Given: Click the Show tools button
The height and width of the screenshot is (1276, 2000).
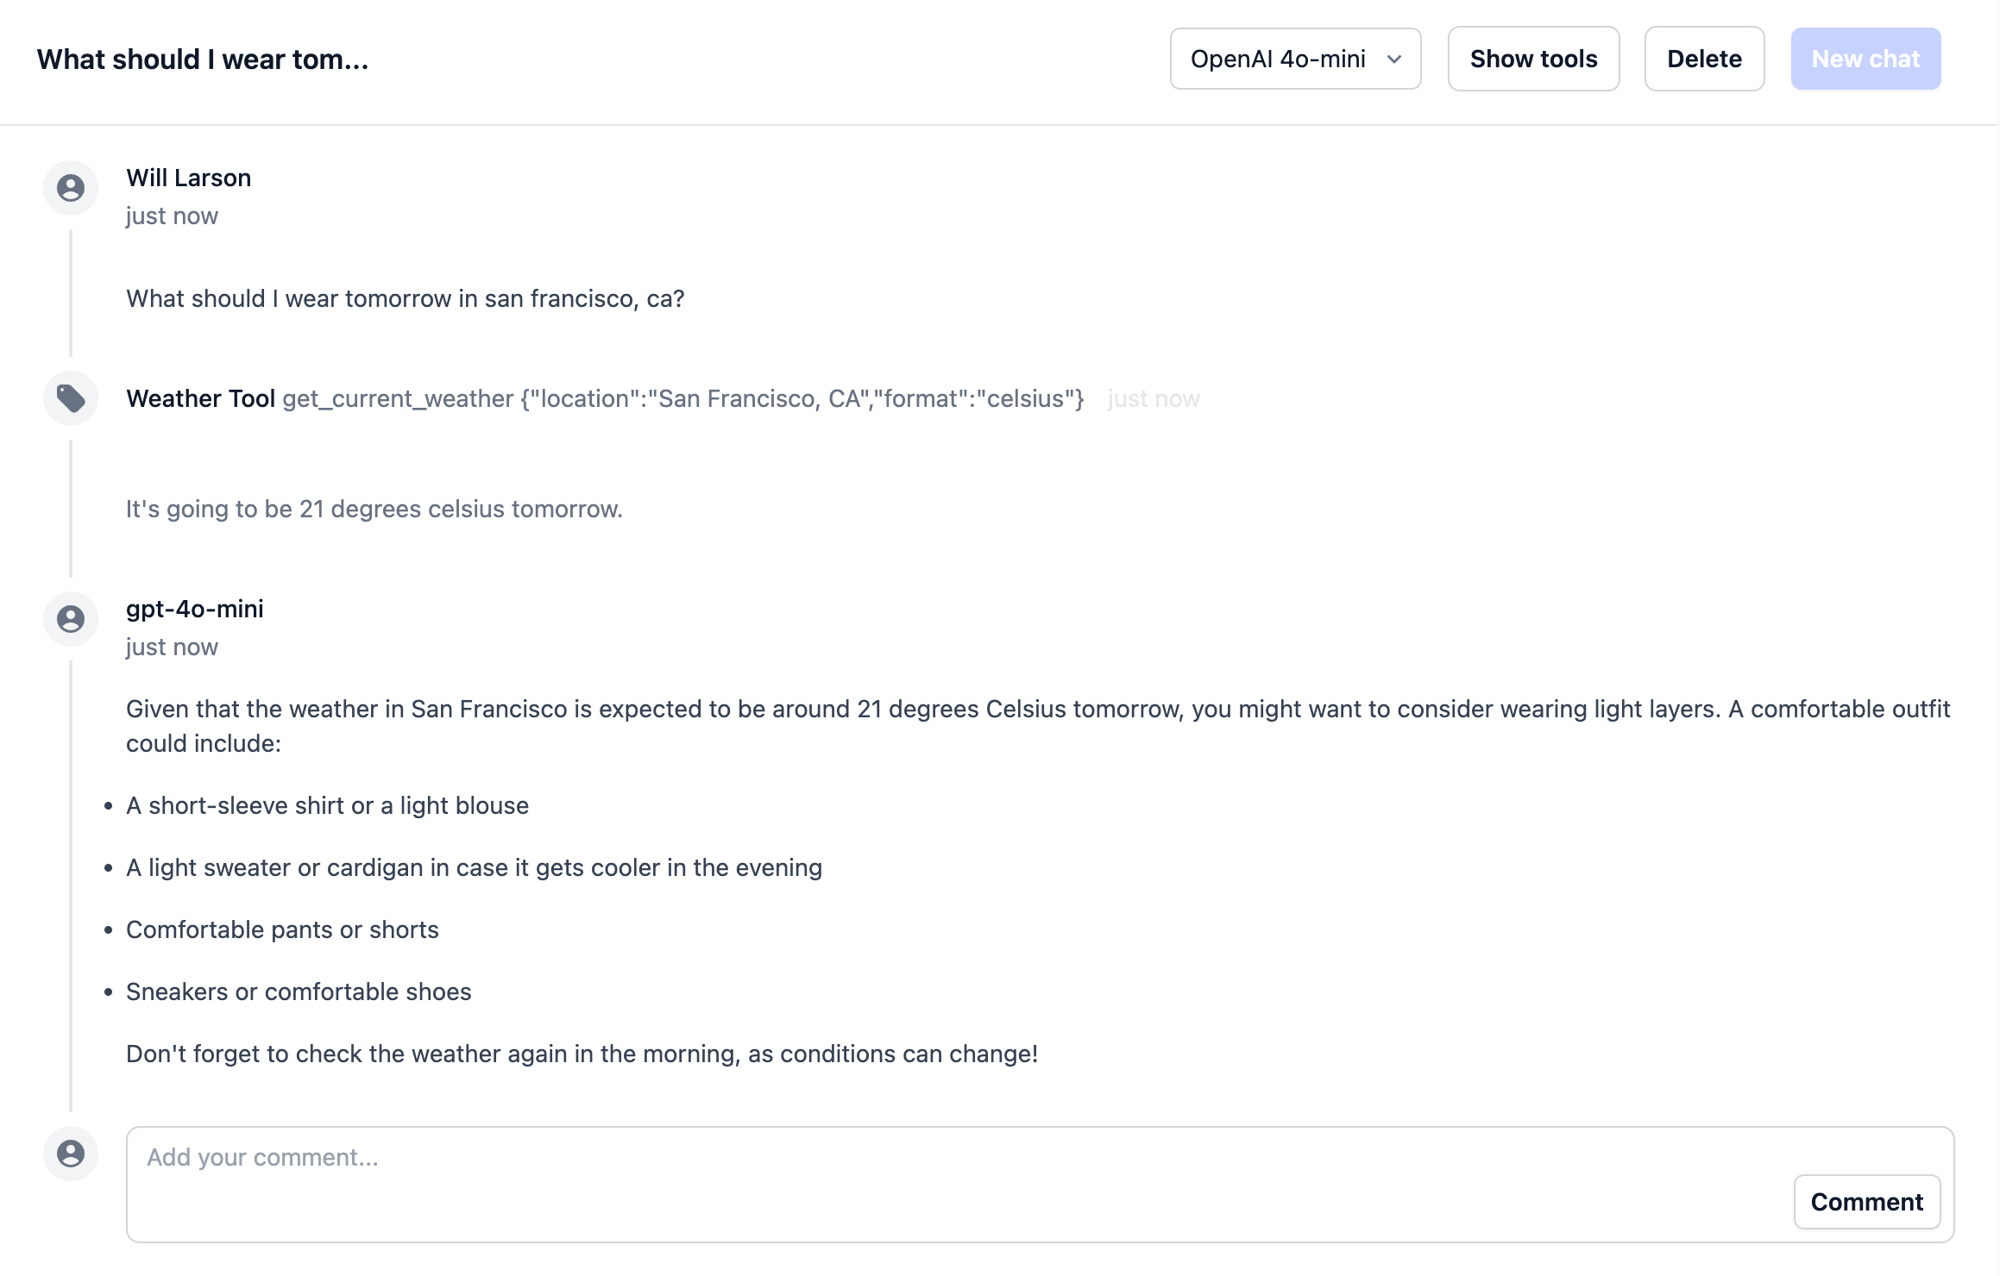Looking at the screenshot, I should point(1532,59).
